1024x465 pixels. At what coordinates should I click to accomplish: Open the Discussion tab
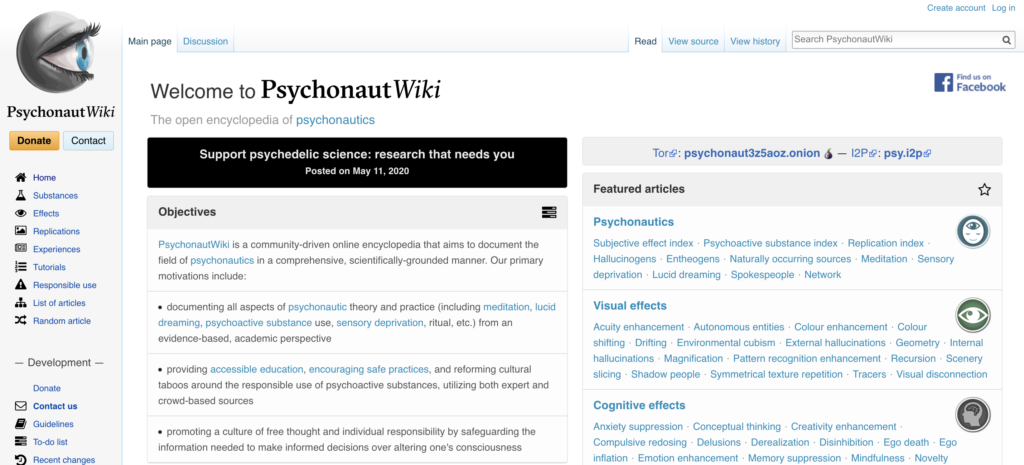pos(205,41)
